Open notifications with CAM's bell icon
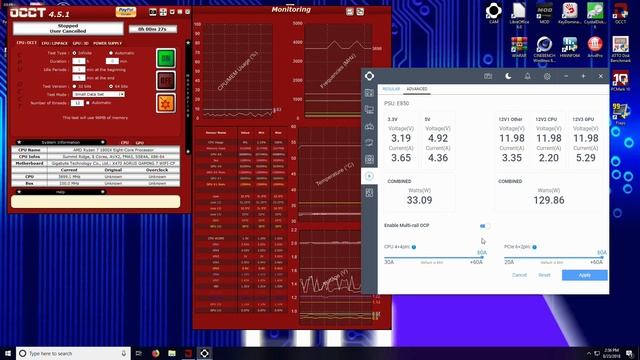 (527, 76)
